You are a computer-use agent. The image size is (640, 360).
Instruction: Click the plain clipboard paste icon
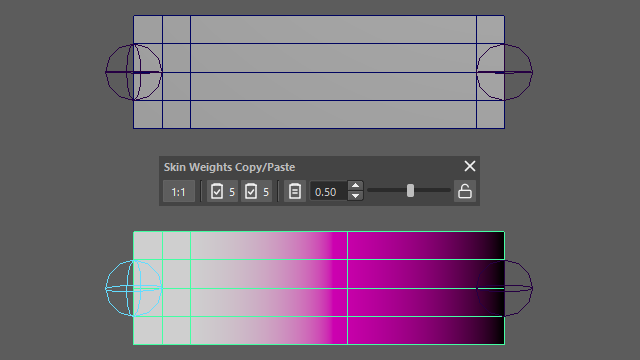(294, 191)
